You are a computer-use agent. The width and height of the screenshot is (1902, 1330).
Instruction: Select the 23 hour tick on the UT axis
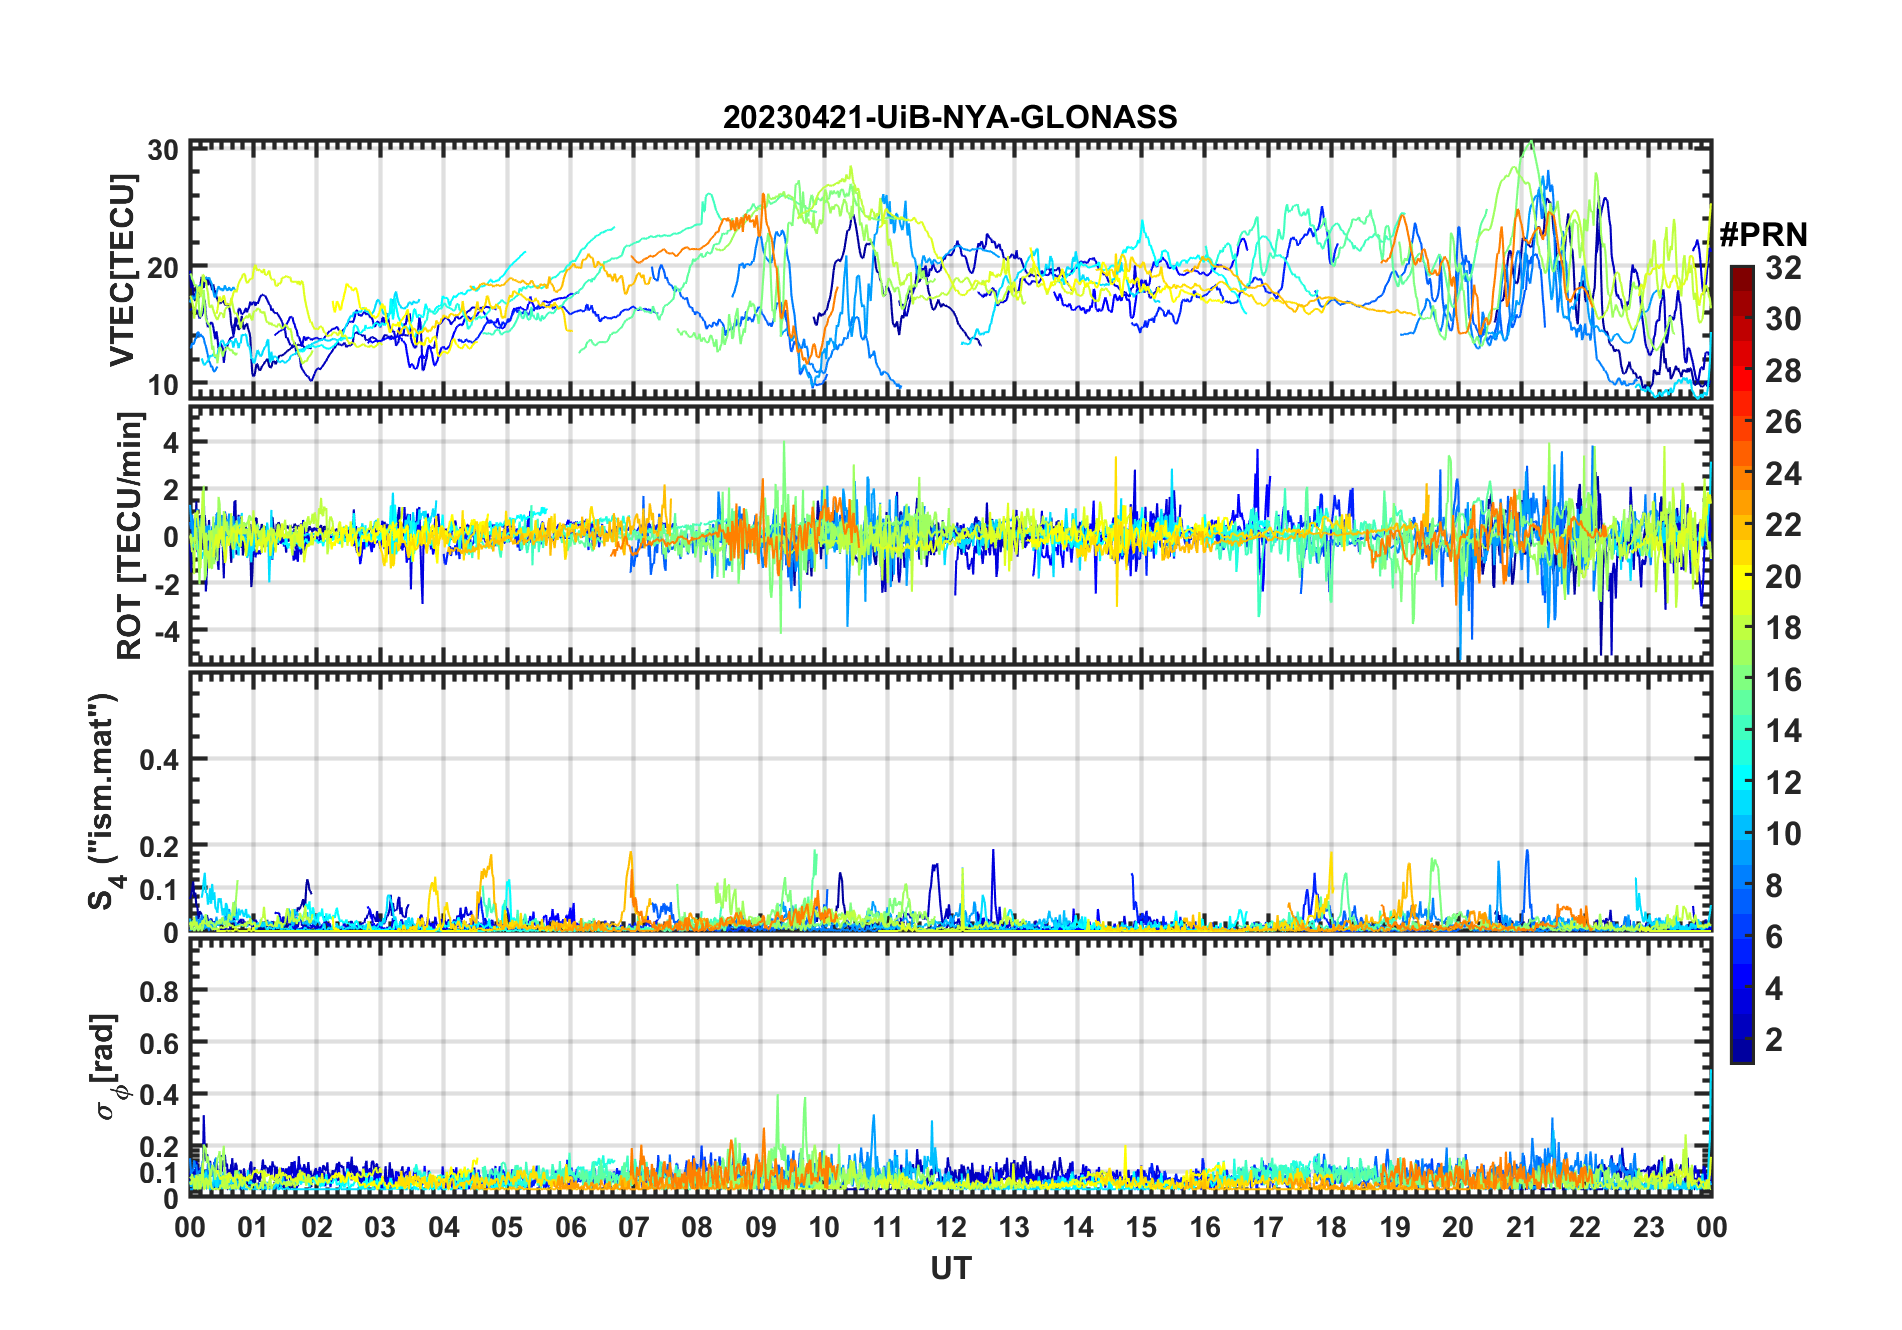pyautogui.click(x=1648, y=1227)
